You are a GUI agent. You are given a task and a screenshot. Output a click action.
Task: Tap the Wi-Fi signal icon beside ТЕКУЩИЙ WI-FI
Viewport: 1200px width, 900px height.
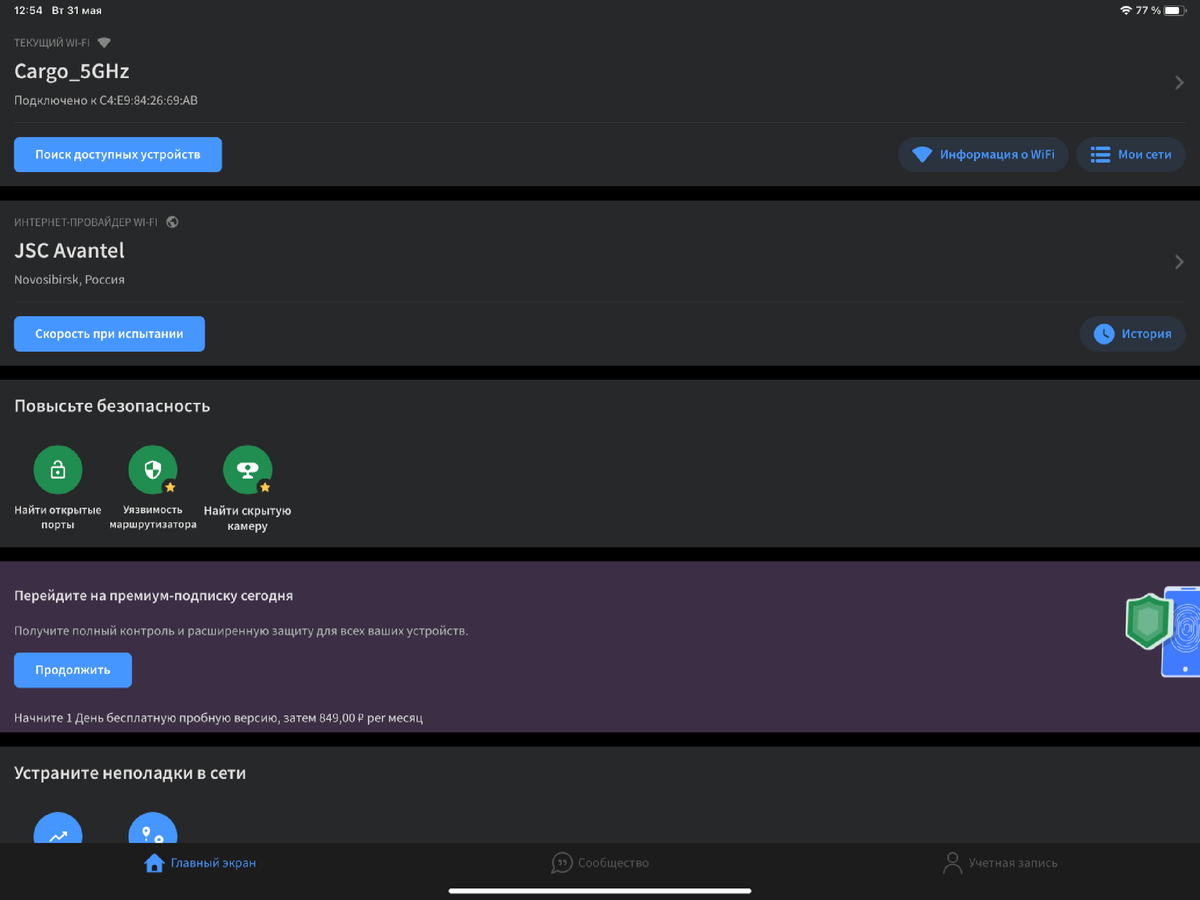coord(104,43)
